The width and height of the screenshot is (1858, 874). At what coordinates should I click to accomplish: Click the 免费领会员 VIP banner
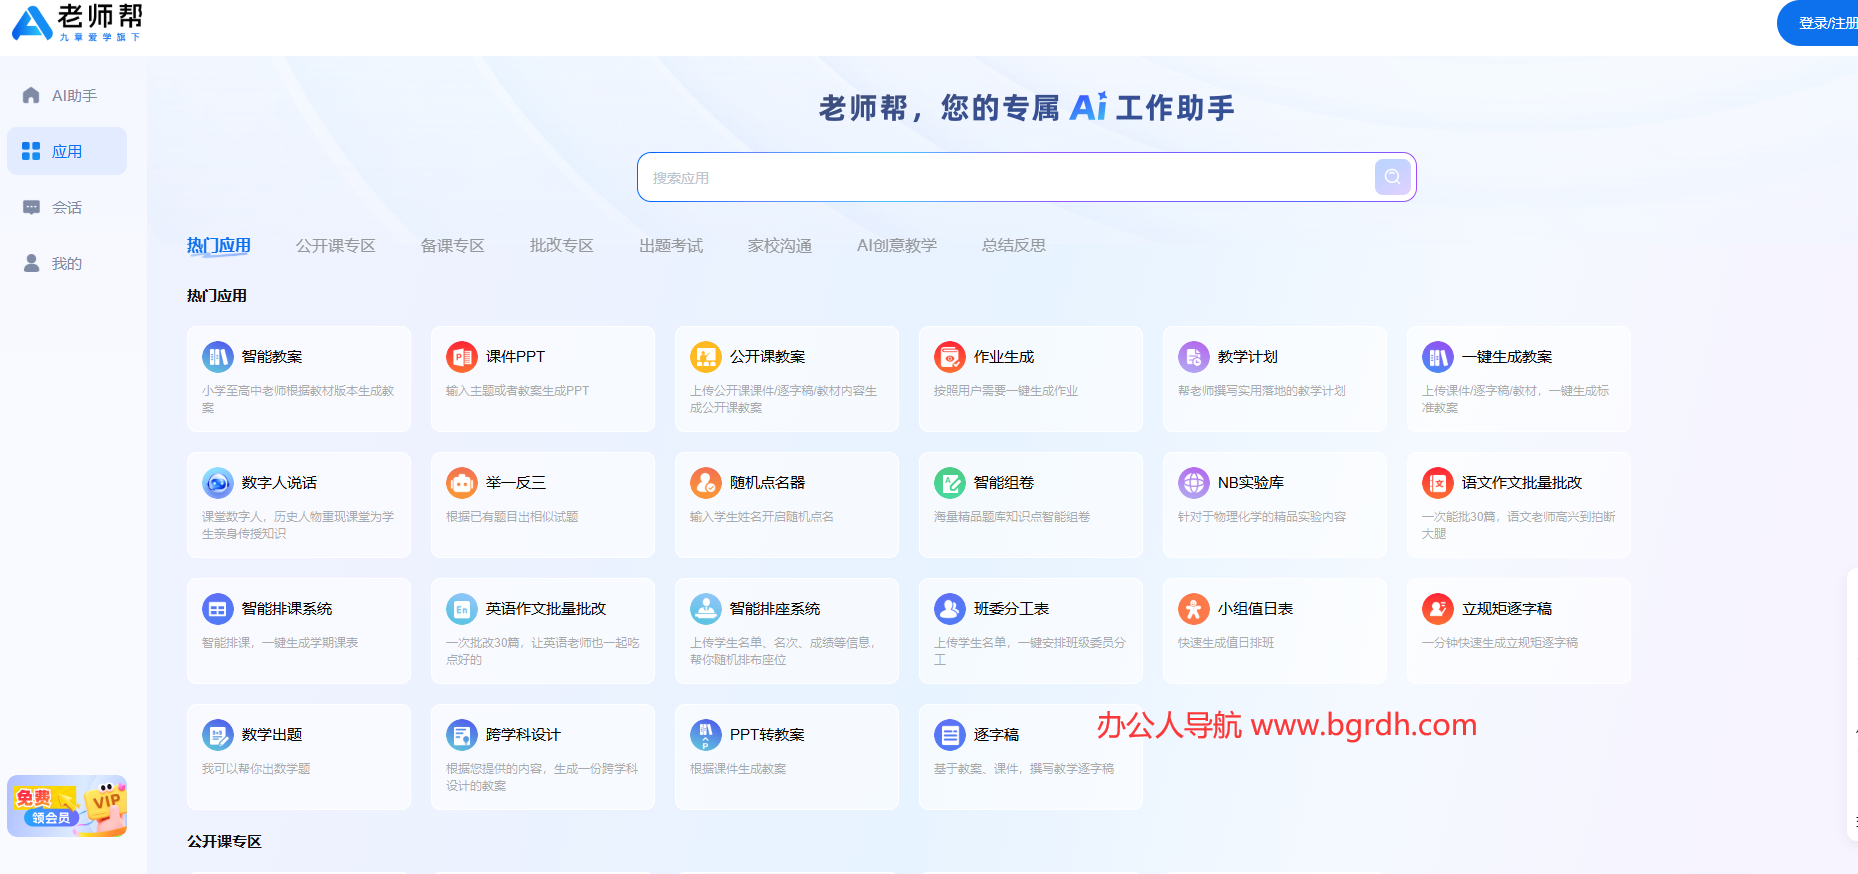click(67, 806)
